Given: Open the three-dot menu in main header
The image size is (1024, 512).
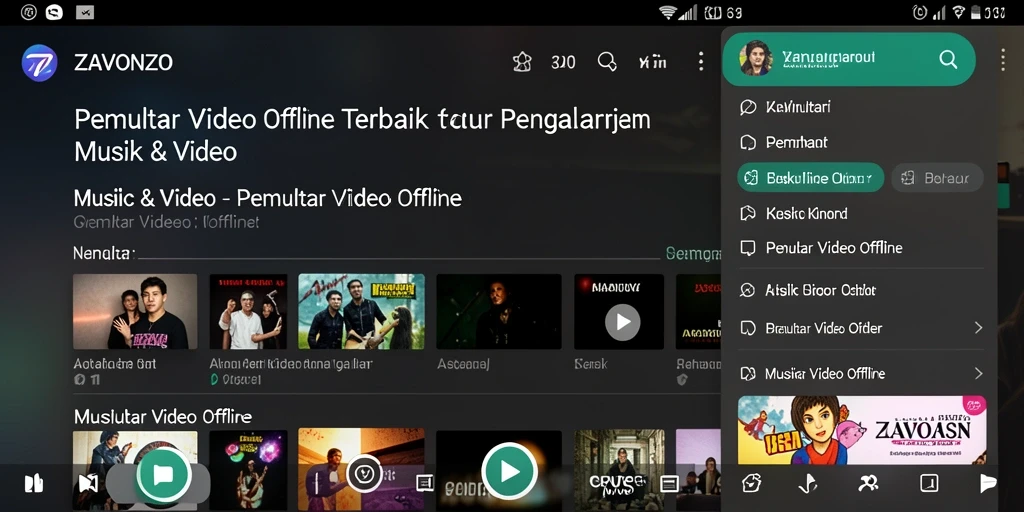Looking at the screenshot, I should click(x=701, y=62).
